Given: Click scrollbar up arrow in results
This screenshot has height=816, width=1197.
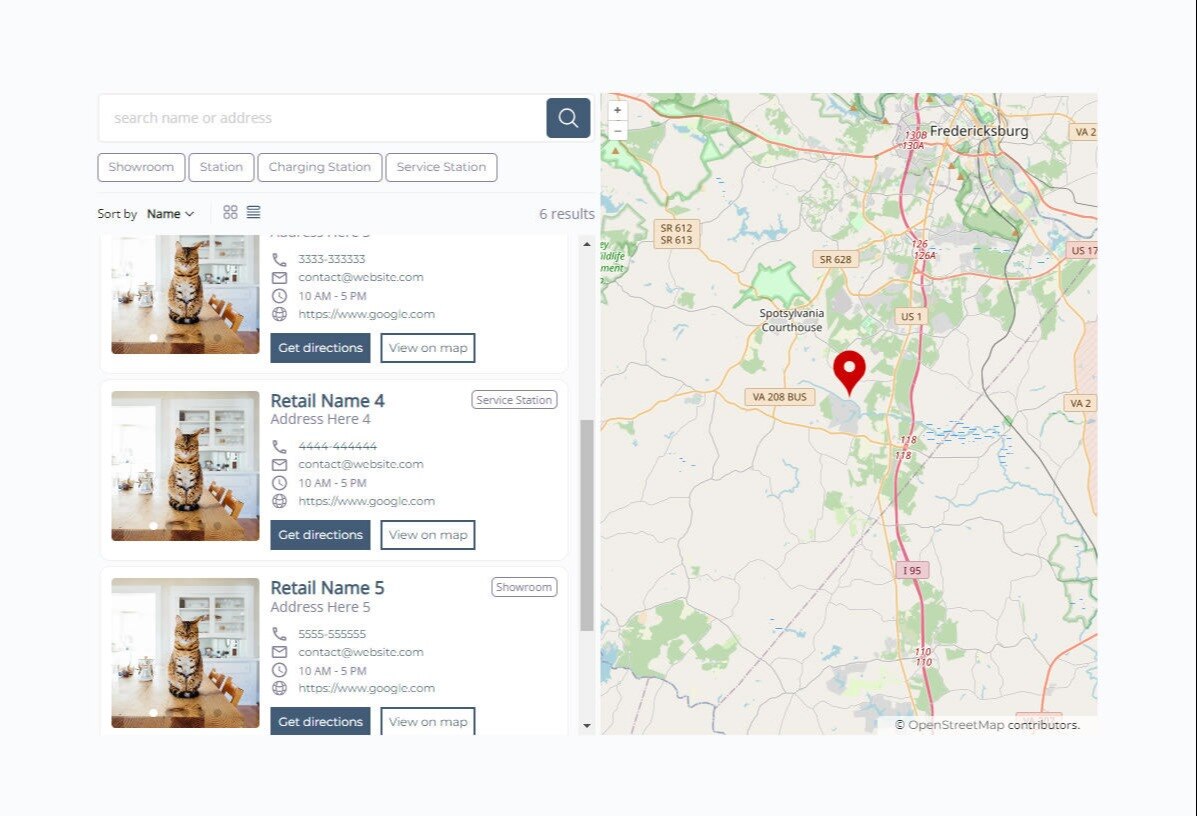Looking at the screenshot, I should tap(586, 244).
